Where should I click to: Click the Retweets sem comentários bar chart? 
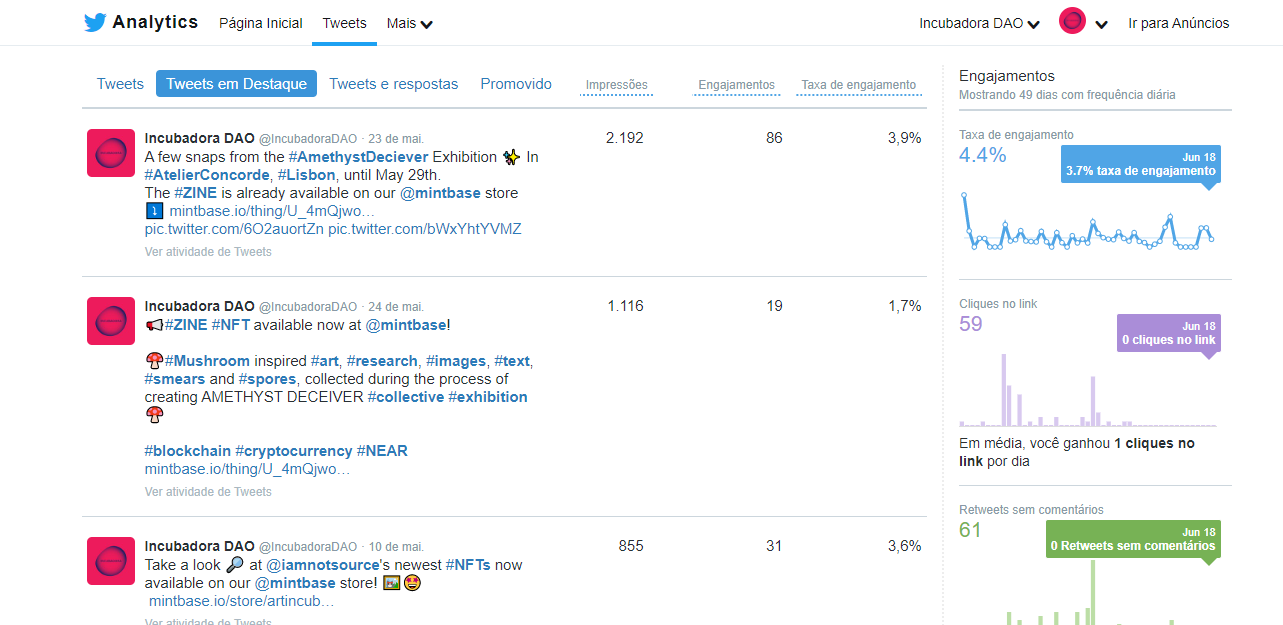[x=1088, y=592]
